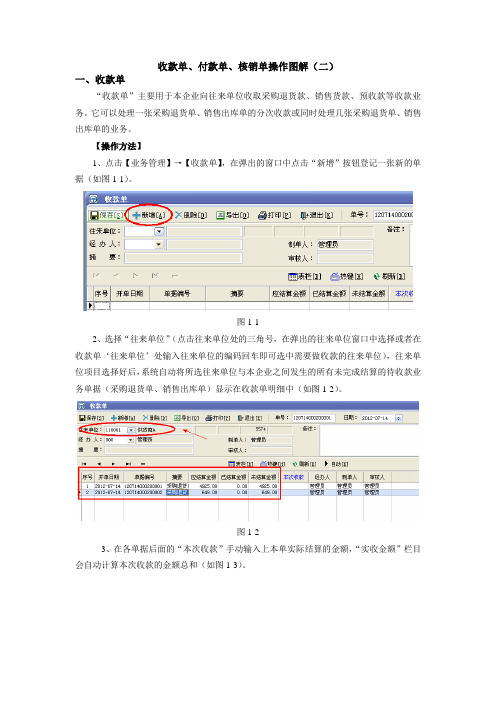Open the 经办人 dropdown arrow in Figure 1-1
The image size is (496, 702).
[159, 244]
